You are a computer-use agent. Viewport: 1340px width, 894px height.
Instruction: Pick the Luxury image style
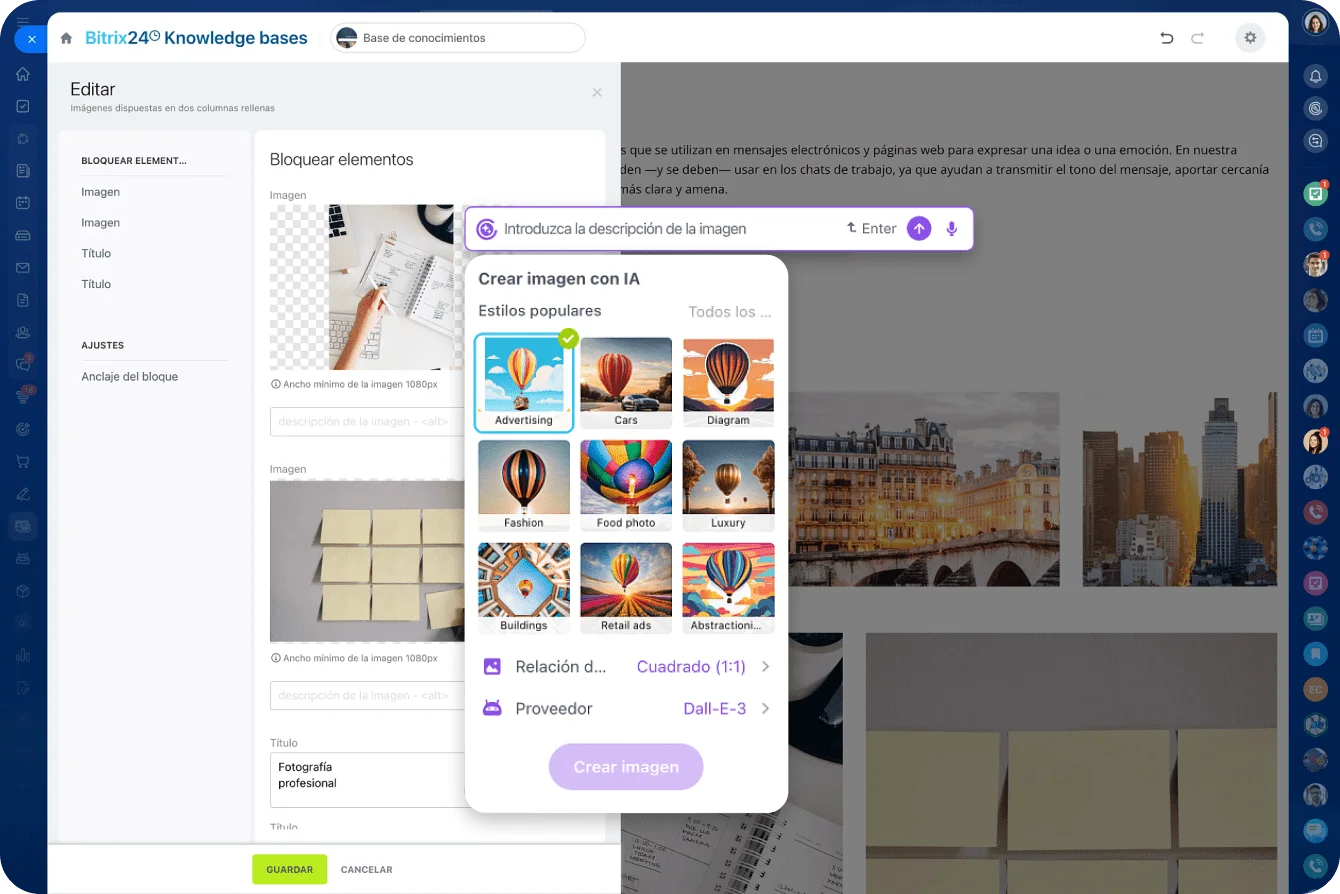[728, 485]
